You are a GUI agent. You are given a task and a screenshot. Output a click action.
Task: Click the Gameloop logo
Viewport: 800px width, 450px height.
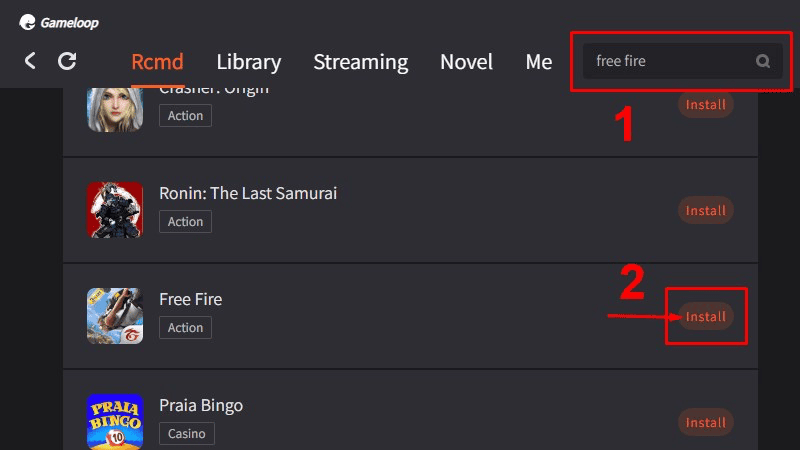tap(59, 22)
